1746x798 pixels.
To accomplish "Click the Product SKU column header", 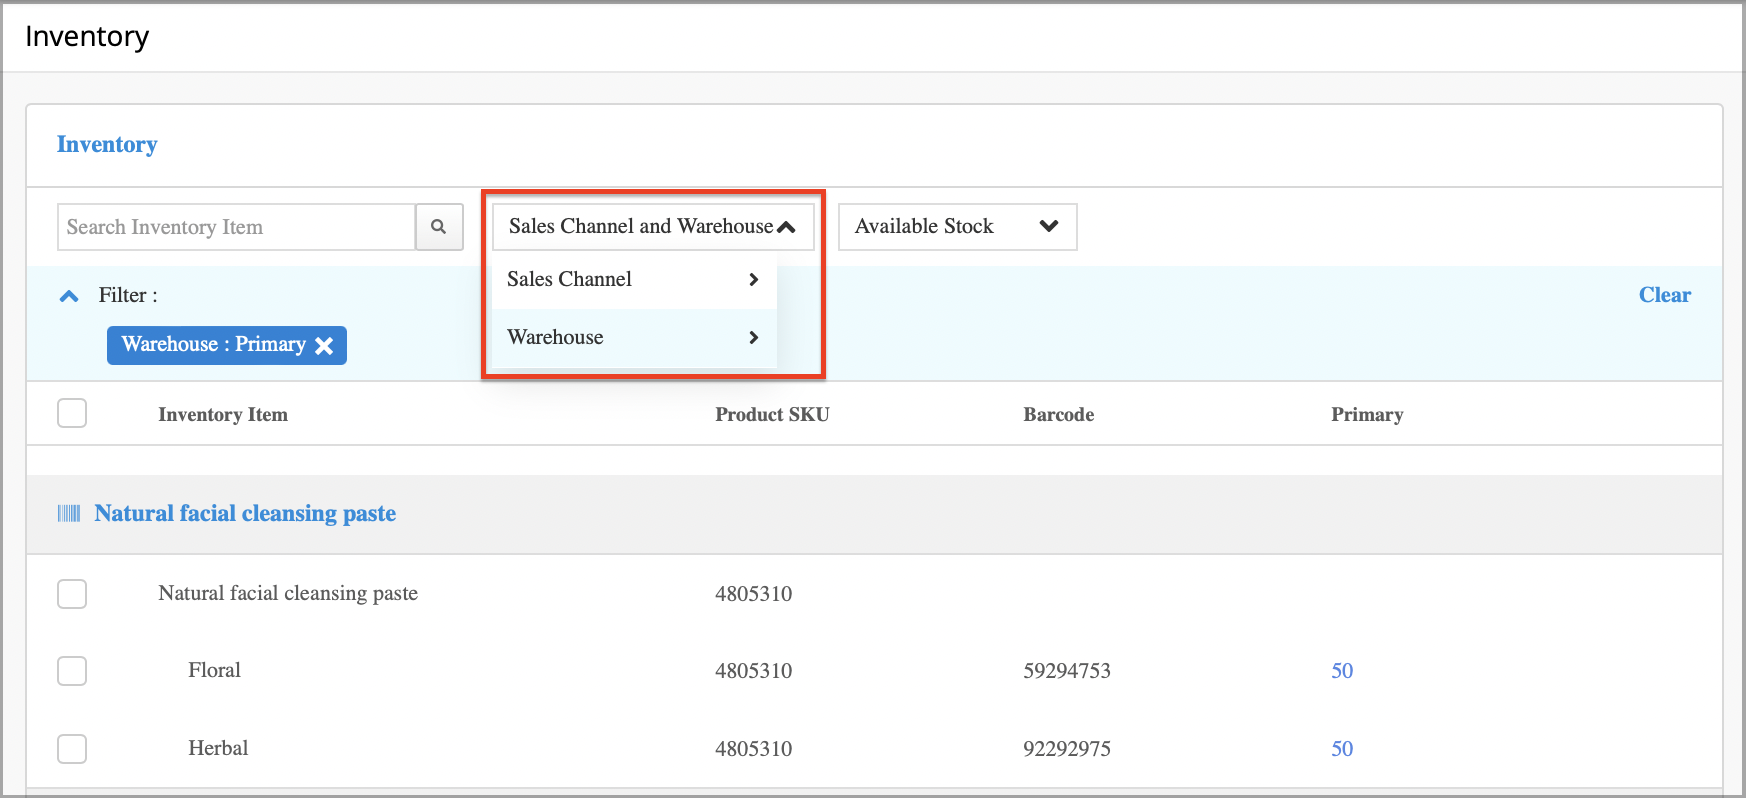I will pyautogui.click(x=772, y=415).
